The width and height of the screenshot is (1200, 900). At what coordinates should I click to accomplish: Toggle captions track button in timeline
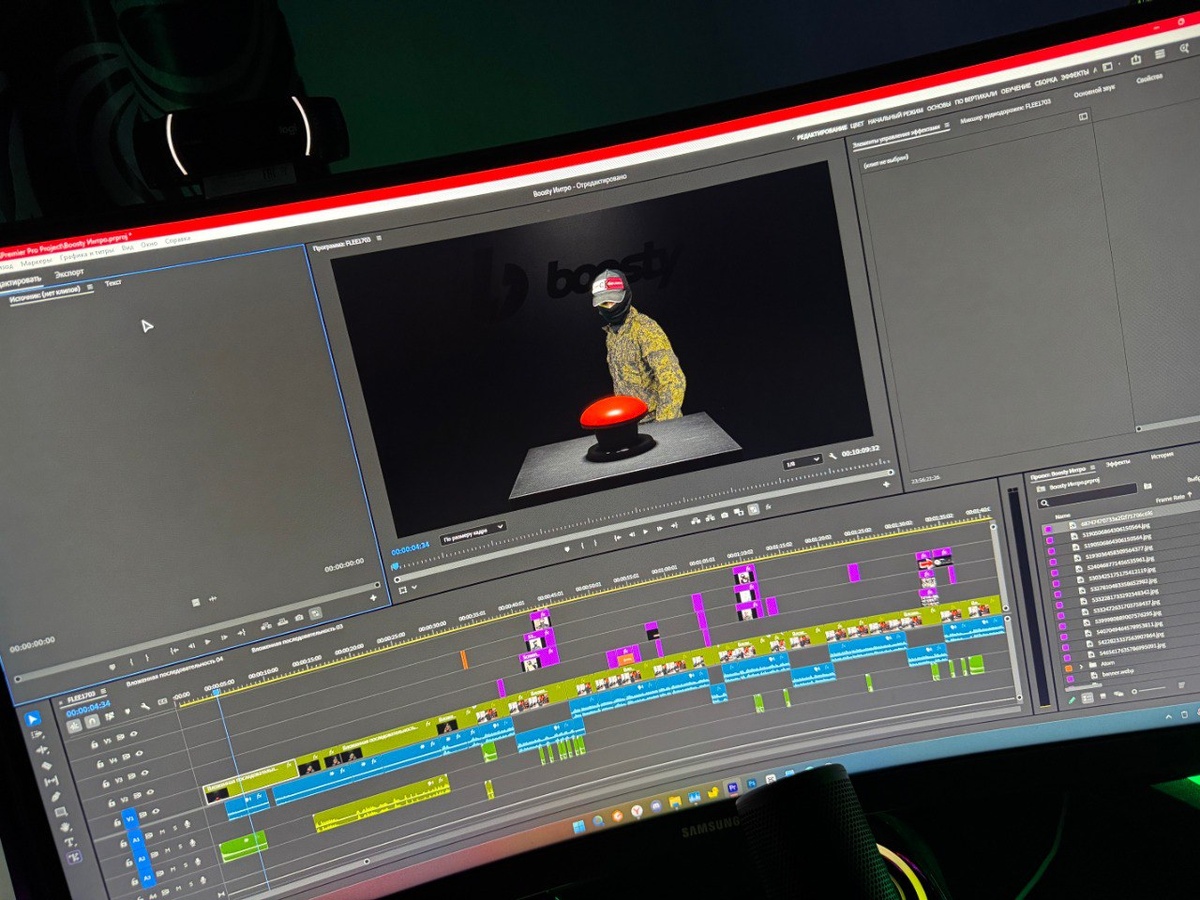(x=162, y=702)
